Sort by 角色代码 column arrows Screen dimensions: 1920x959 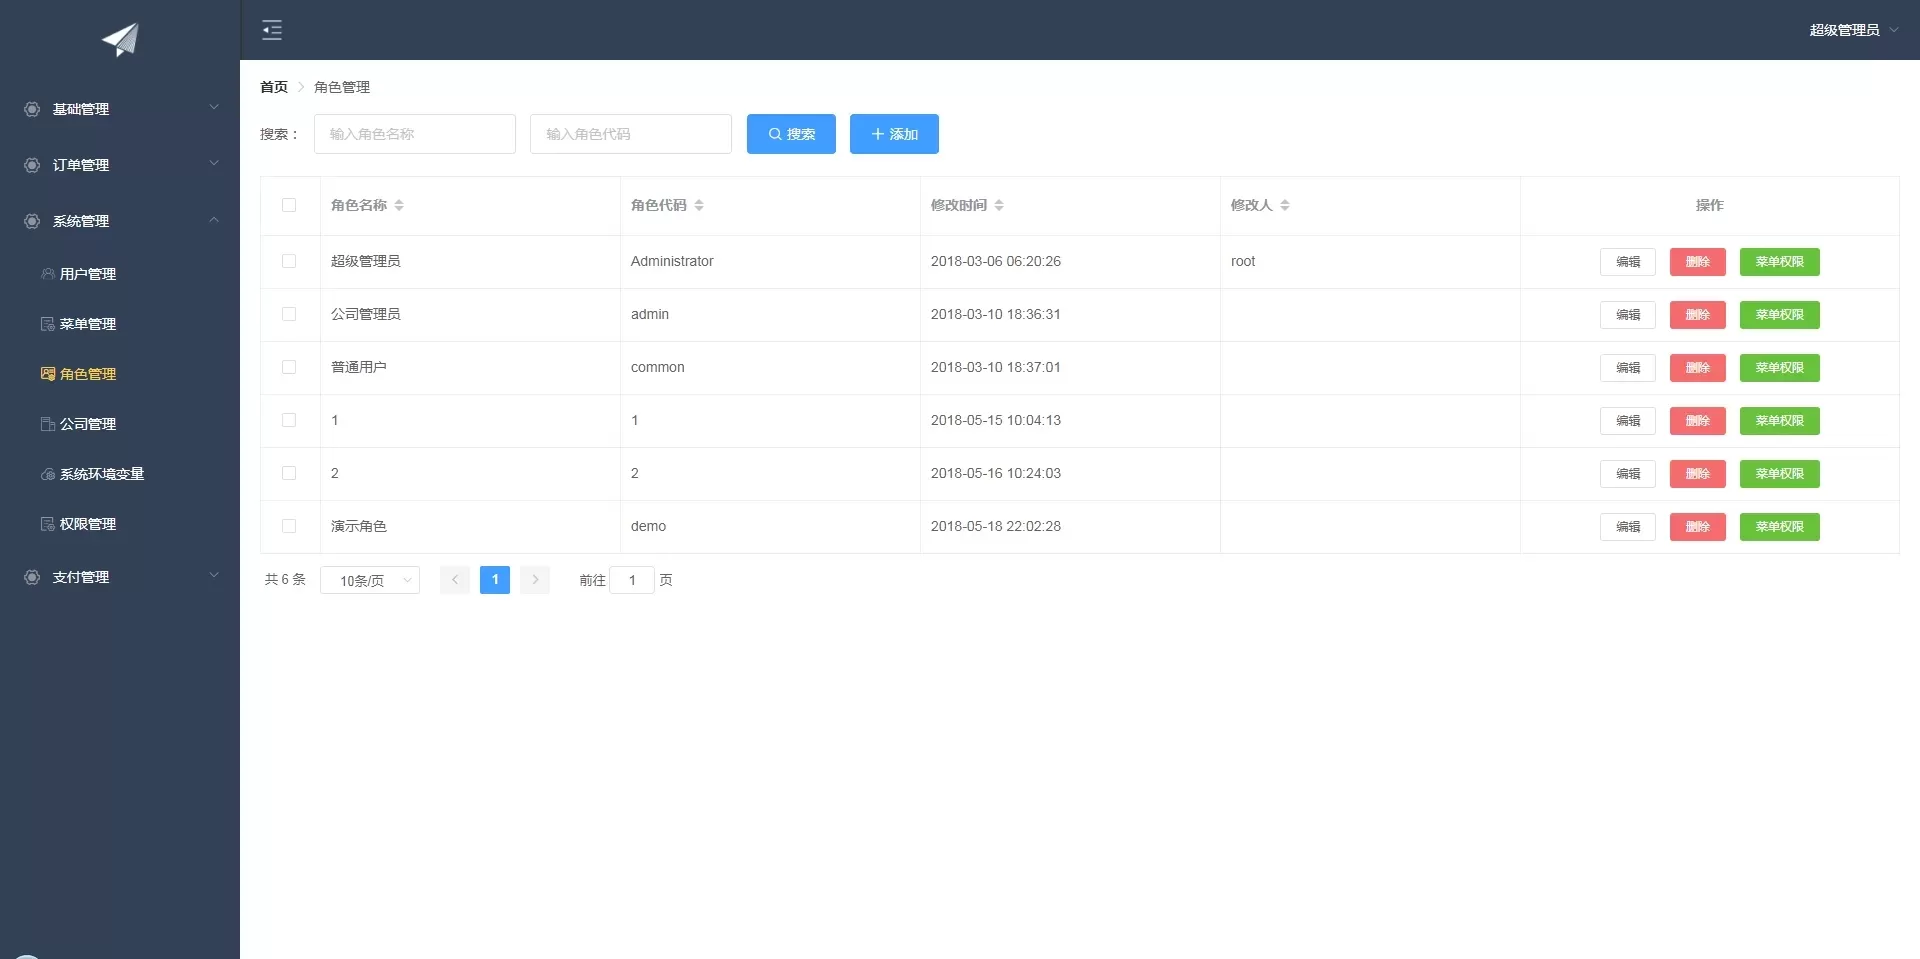[x=699, y=205]
